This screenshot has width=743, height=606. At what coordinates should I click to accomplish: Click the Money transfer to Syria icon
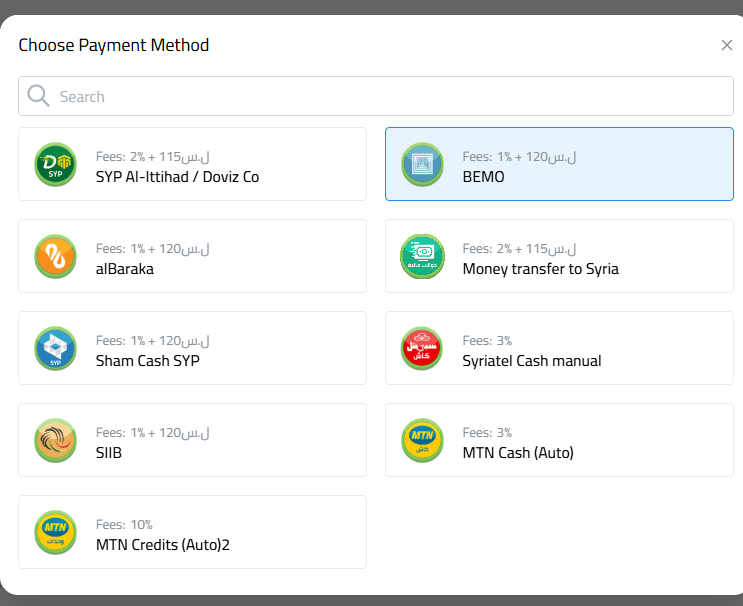pyautogui.click(x=422, y=256)
